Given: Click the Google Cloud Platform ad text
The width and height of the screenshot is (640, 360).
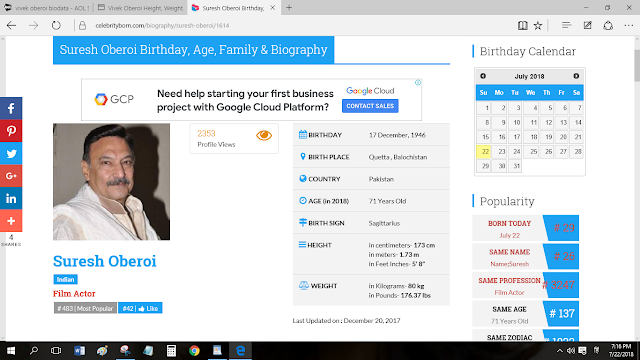Looking at the screenshot, I should [245, 100].
